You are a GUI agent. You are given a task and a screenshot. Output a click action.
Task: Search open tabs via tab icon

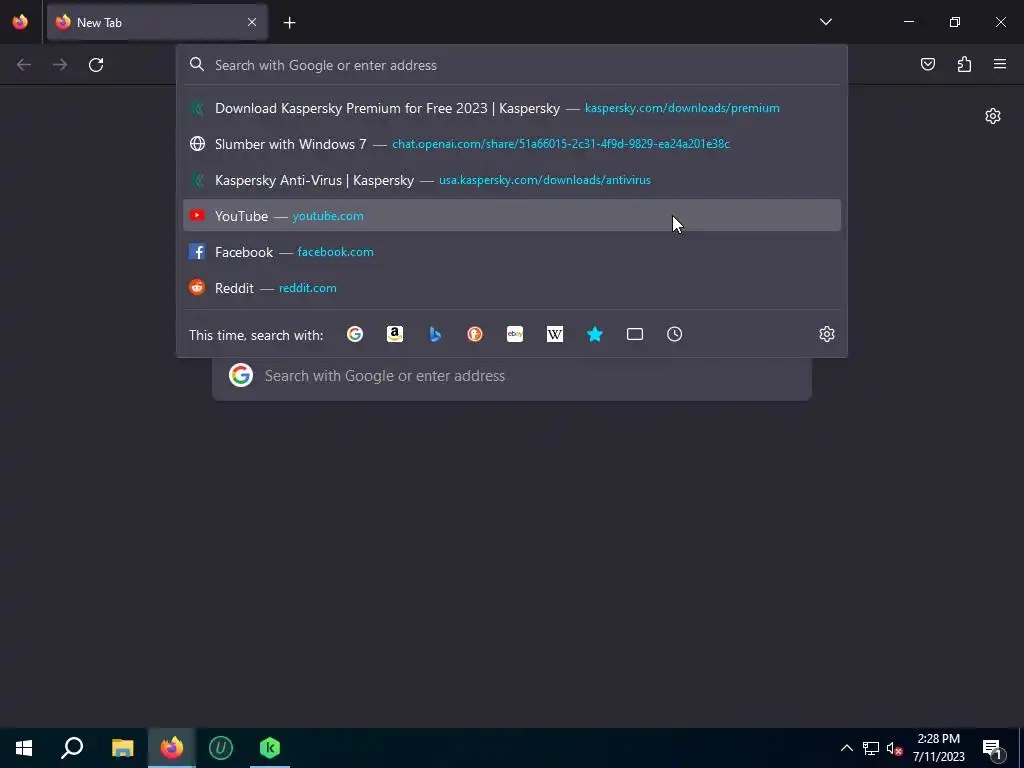click(635, 334)
